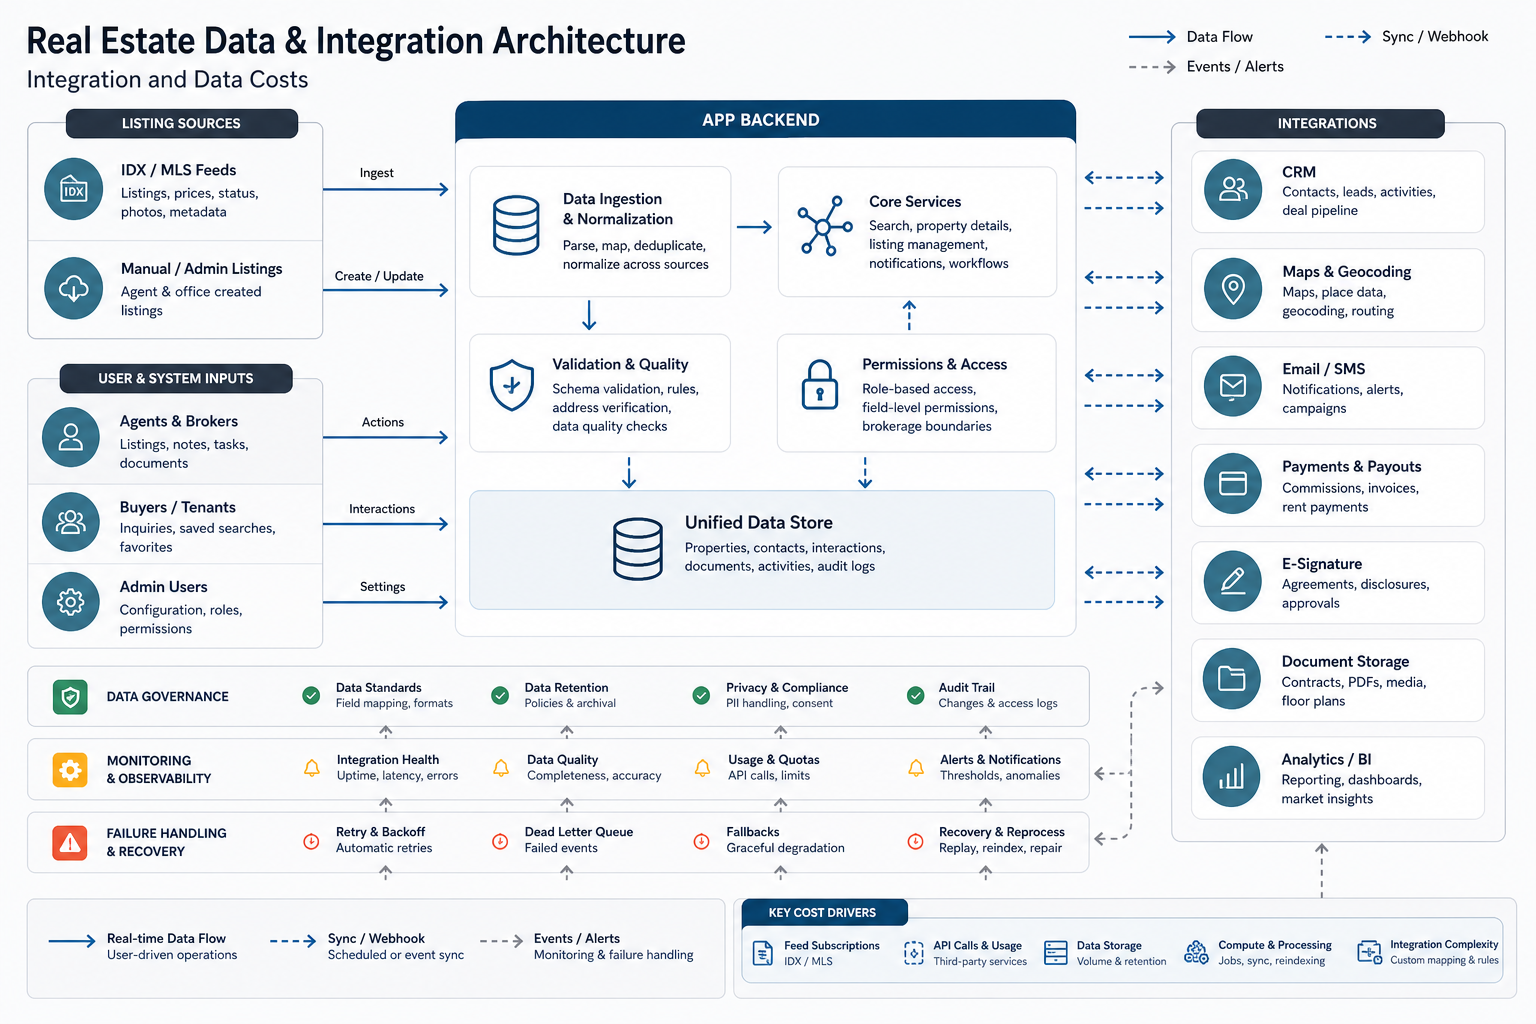Click the E-Signature pen icon
Viewport: 1536px width, 1024px height.
point(1233,581)
